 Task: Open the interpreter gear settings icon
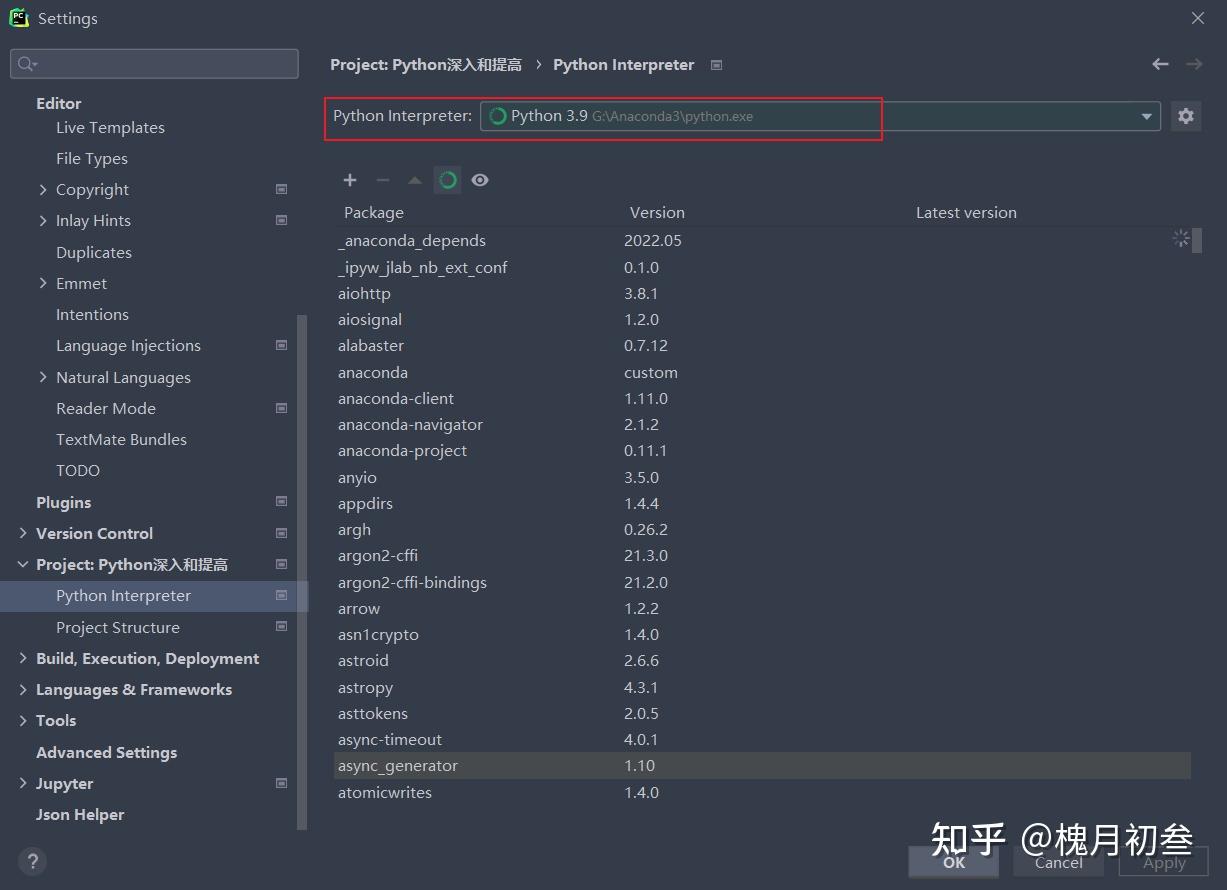(x=1186, y=116)
